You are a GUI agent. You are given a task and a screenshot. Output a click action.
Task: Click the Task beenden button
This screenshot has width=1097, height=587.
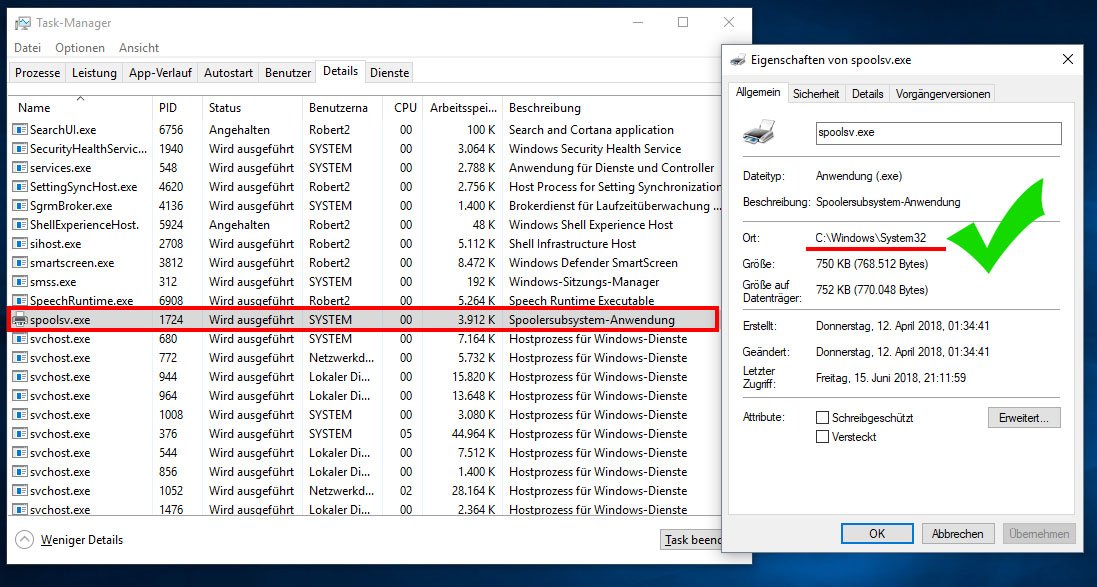click(x=693, y=539)
